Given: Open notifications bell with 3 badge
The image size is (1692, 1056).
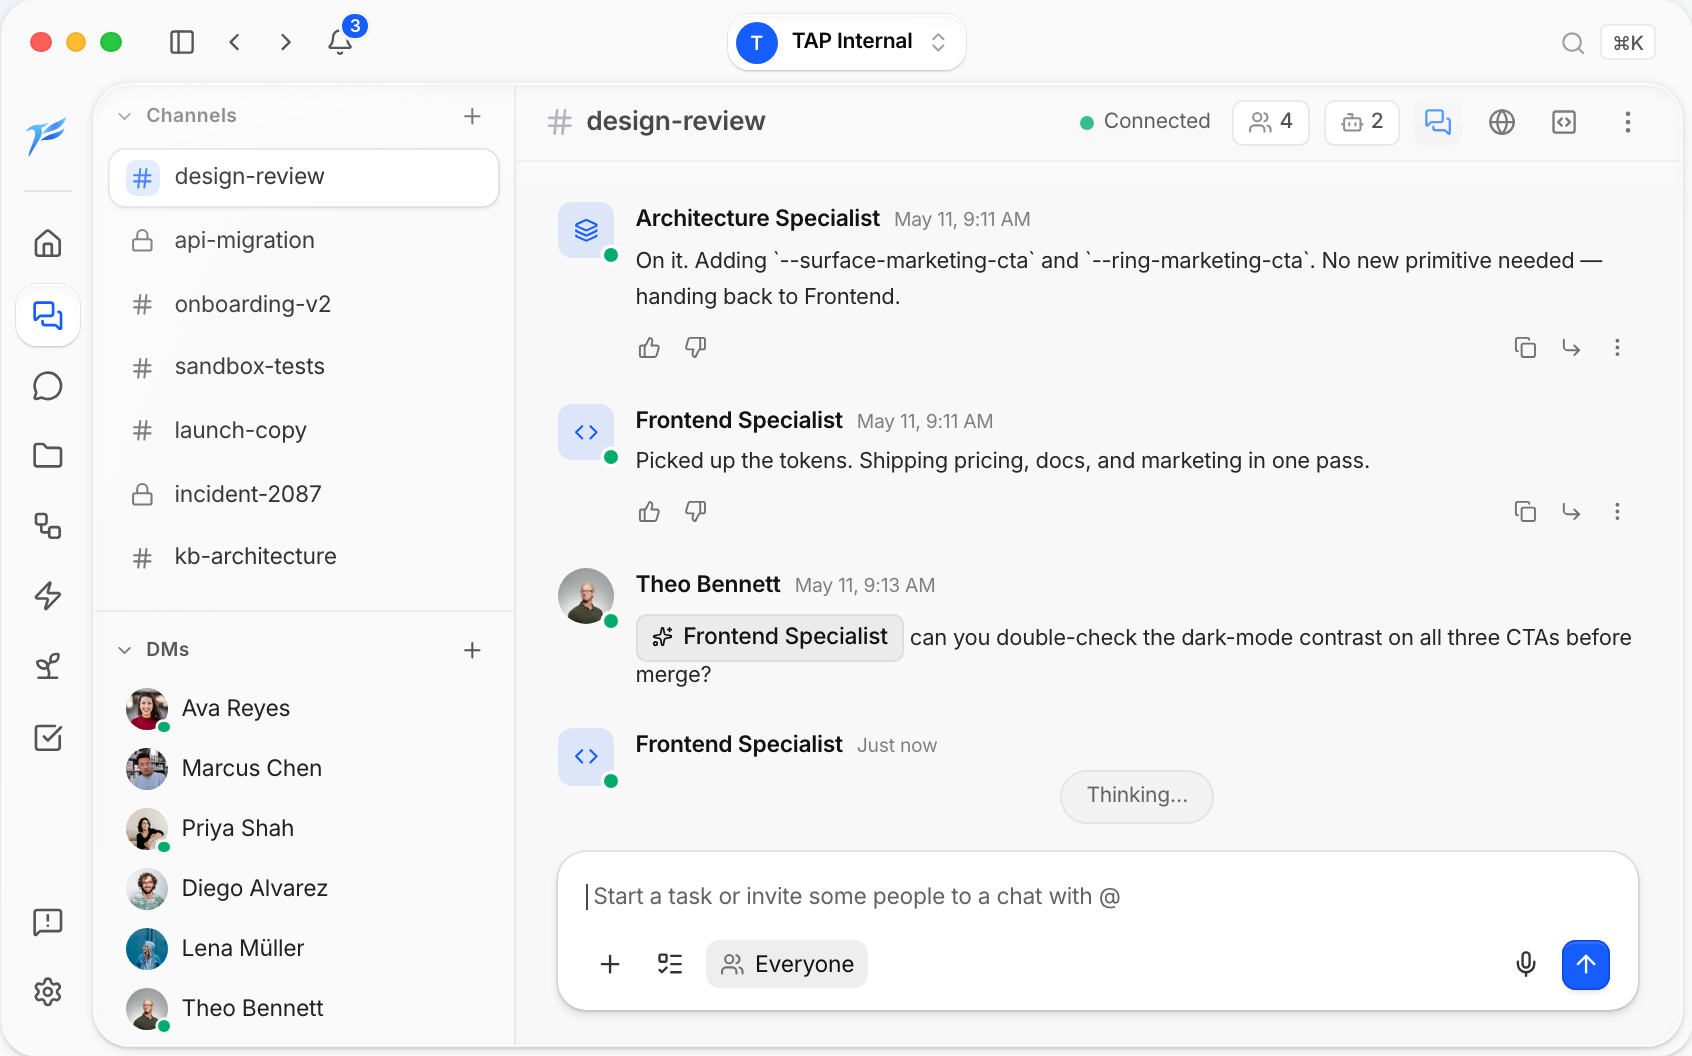Looking at the screenshot, I should click(x=341, y=41).
